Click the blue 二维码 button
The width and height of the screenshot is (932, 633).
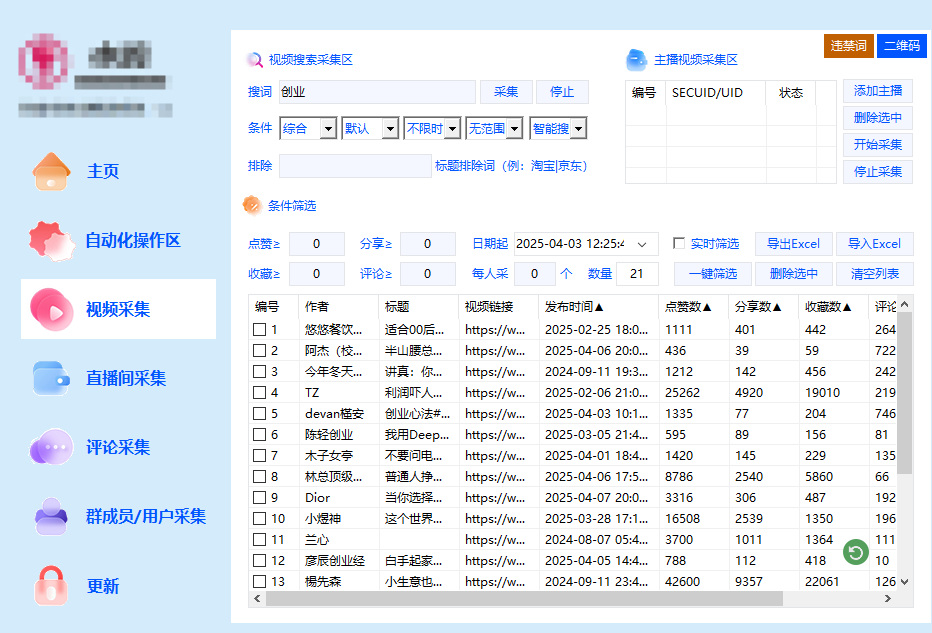click(902, 46)
